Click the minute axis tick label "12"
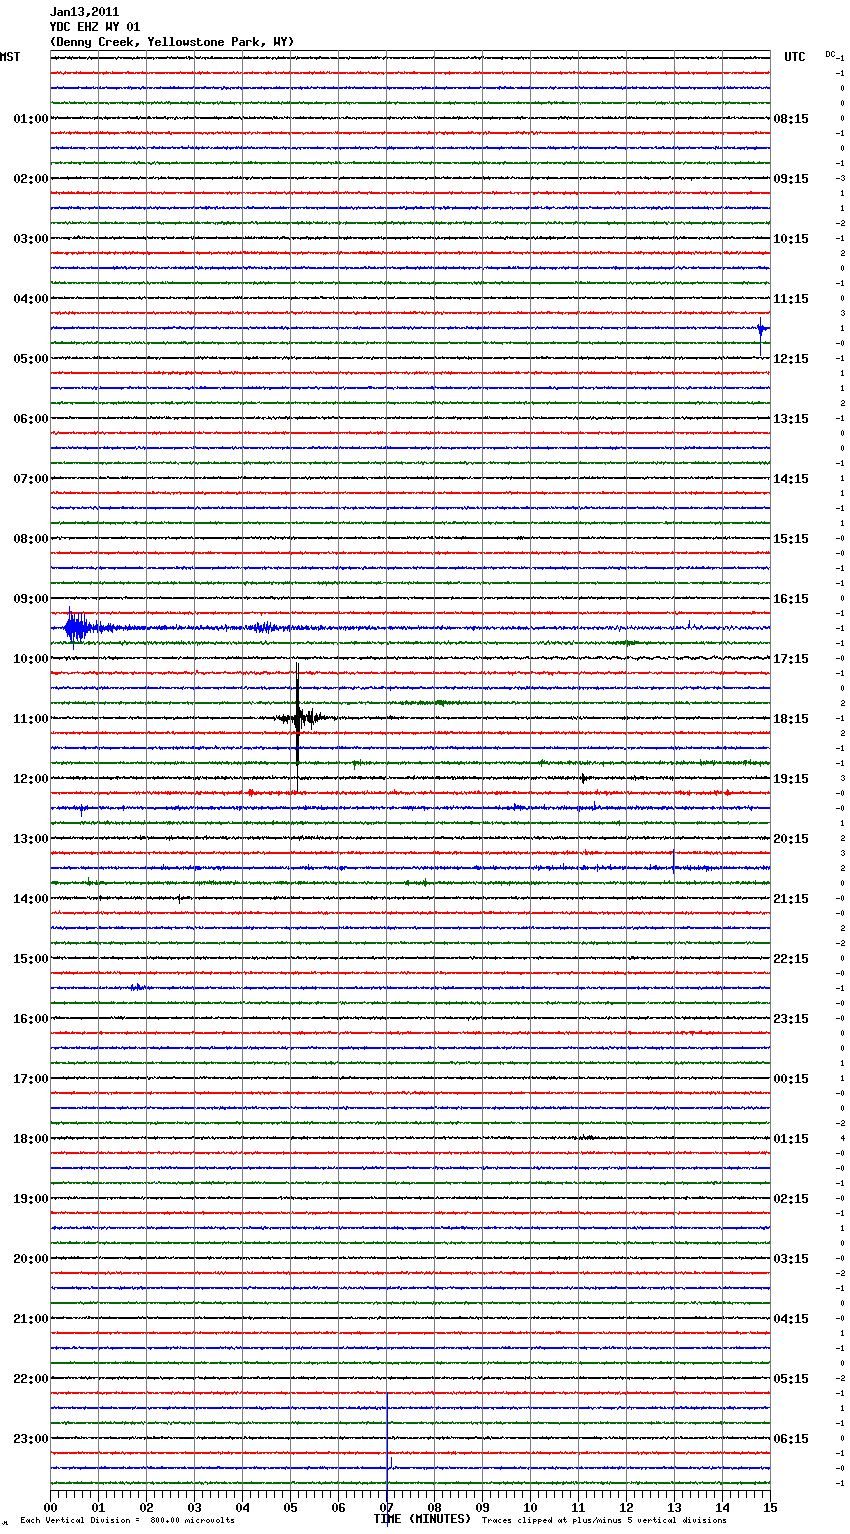The width and height of the screenshot is (850, 1534). coord(626,1507)
